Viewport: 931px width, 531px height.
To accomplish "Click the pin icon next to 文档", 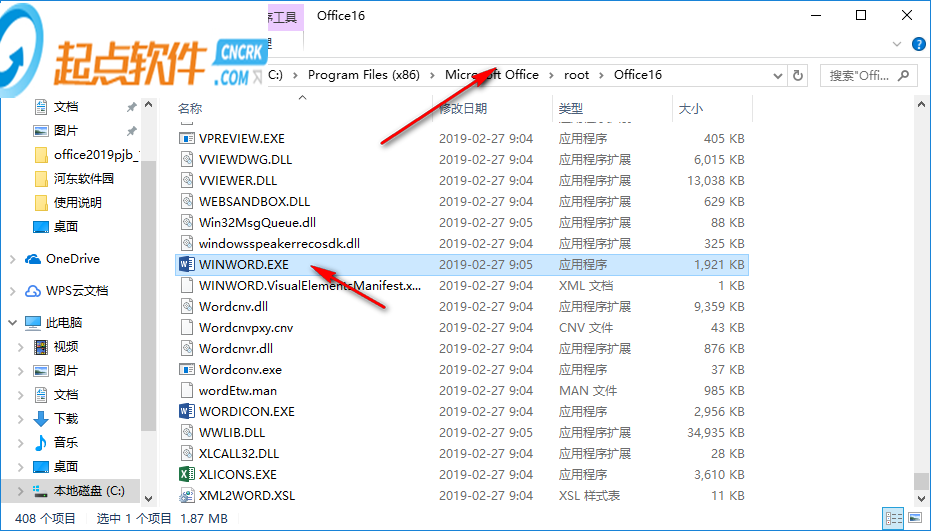I will (131, 107).
